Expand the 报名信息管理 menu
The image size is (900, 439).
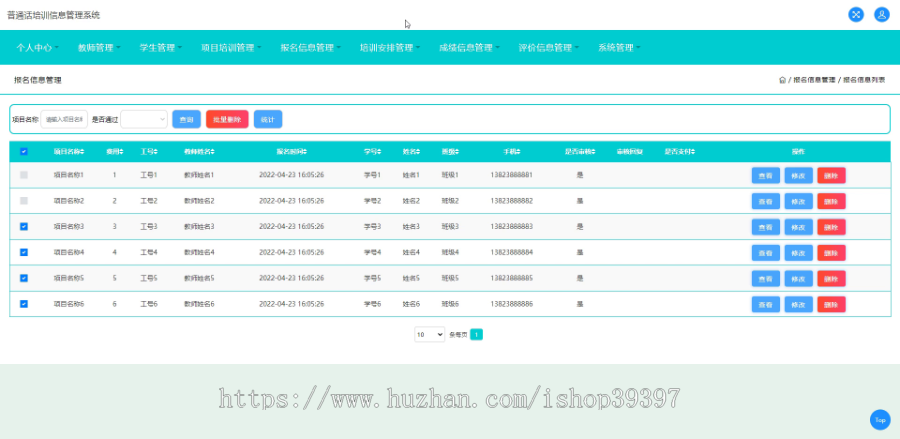click(x=311, y=48)
